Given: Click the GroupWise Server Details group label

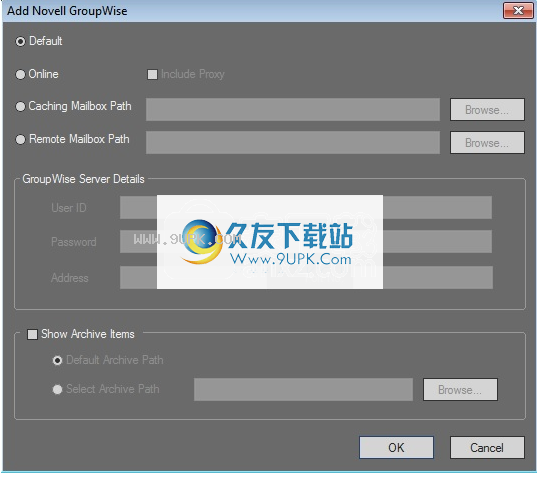Looking at the screenshot, I should (83, 179).
